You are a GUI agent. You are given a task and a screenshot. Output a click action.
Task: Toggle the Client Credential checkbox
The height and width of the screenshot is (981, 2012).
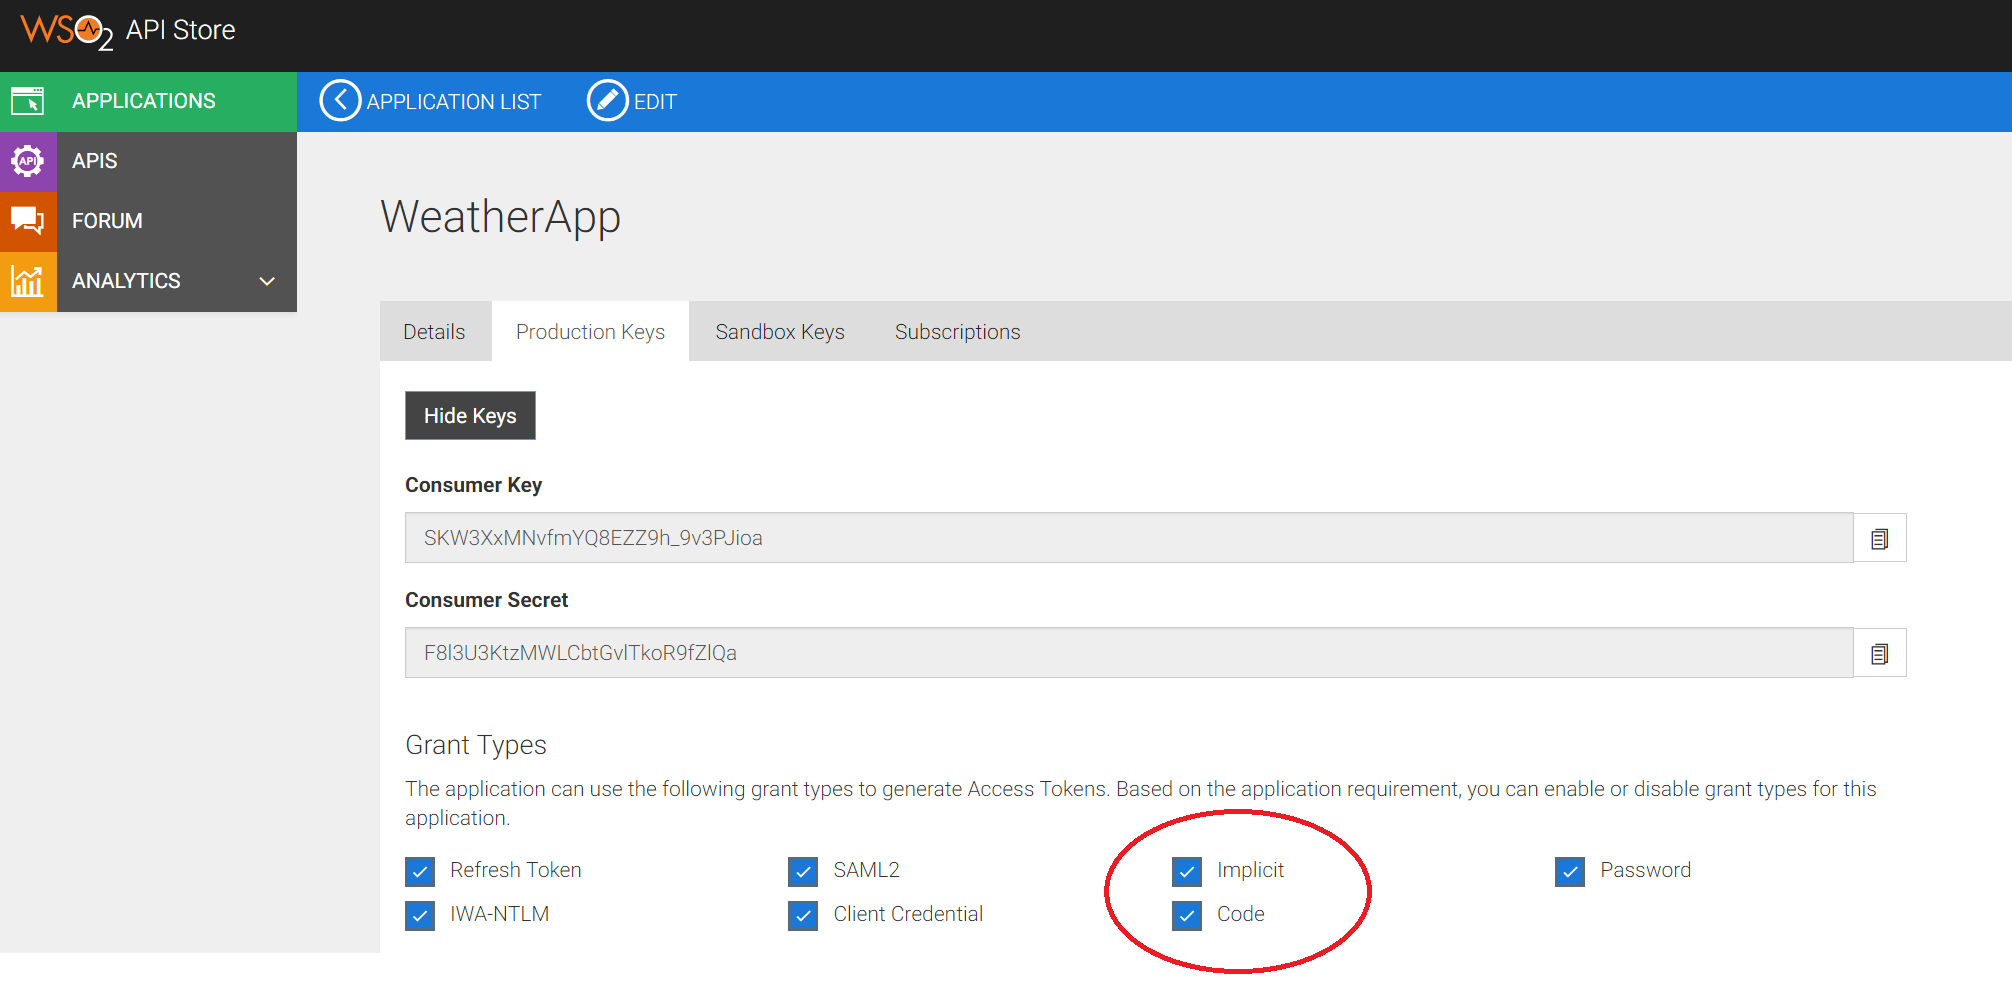point(803,916)
